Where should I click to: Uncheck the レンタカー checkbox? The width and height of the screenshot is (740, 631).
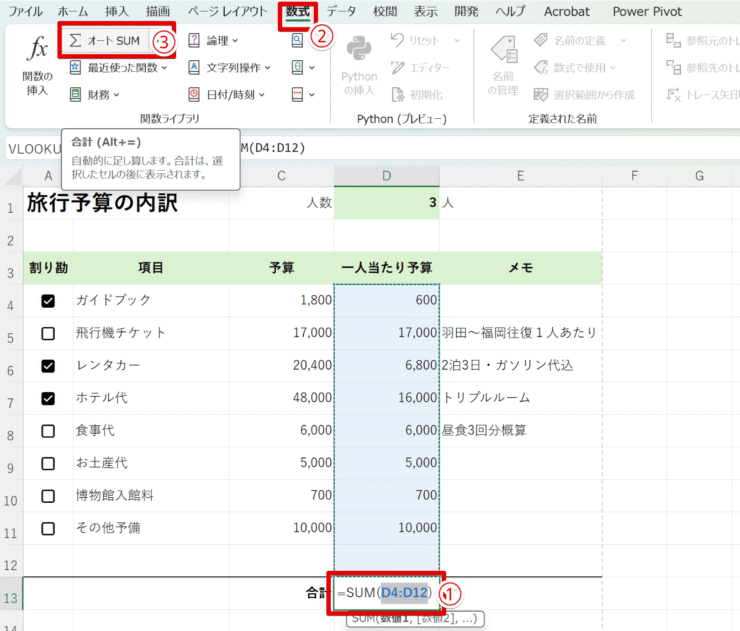click(48, 366)
